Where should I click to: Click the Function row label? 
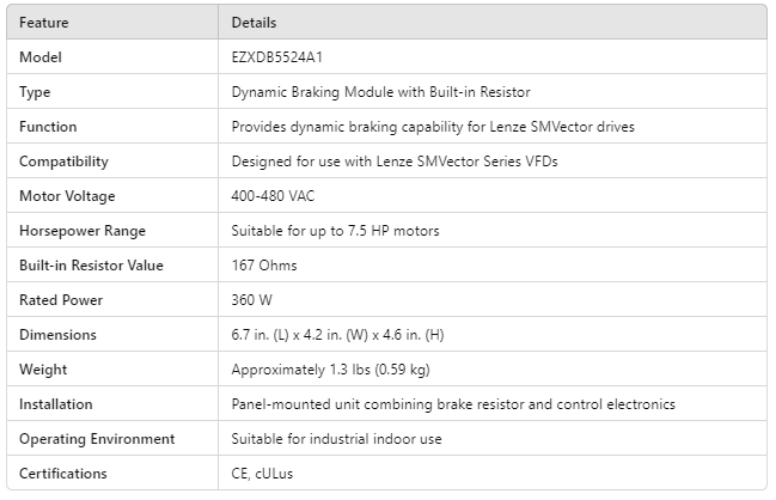(x=48, y=127)
